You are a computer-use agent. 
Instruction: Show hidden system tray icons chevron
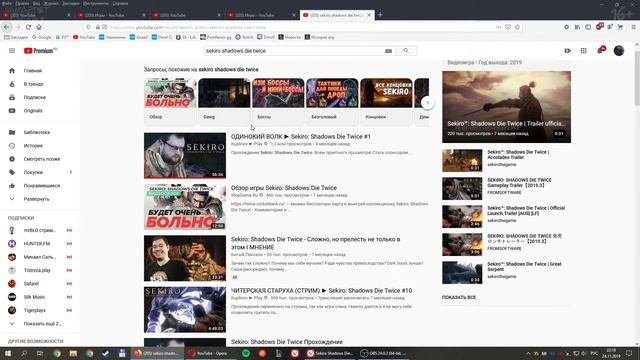coord(528,353)
